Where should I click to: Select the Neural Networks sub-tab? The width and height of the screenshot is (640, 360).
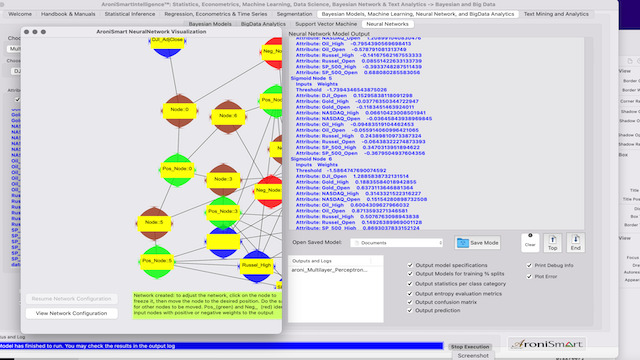(387, 24)
